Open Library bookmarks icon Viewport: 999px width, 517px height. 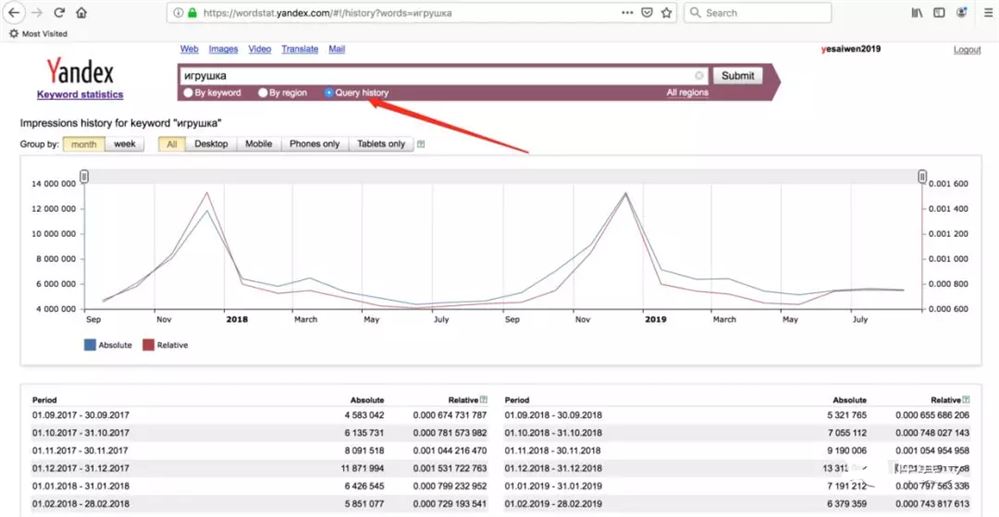917,12
